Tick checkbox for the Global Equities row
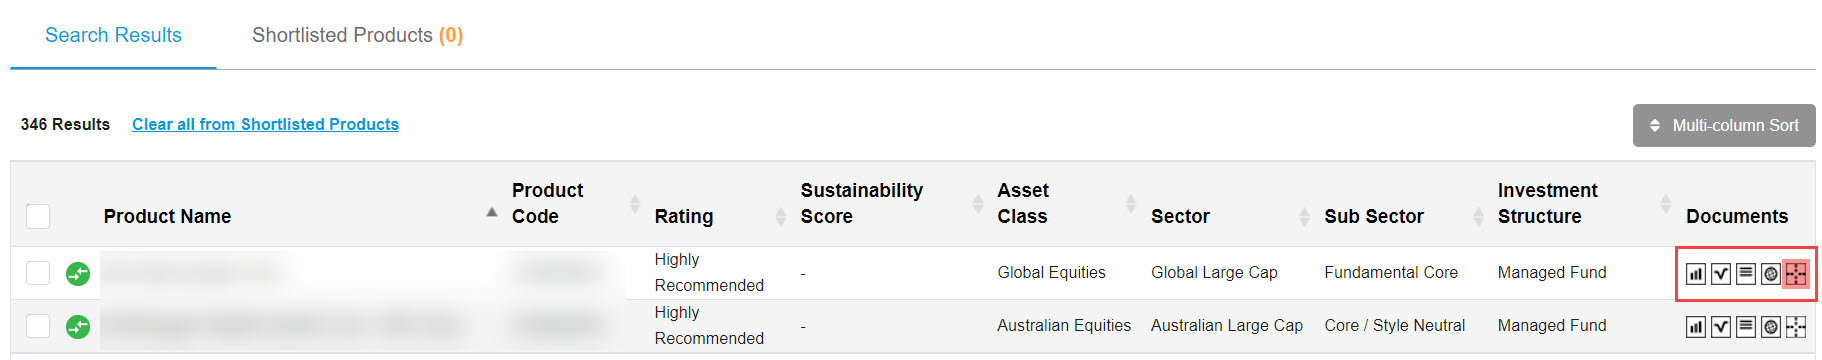This screenshot has width=1822, height=360. pos(38,273)
